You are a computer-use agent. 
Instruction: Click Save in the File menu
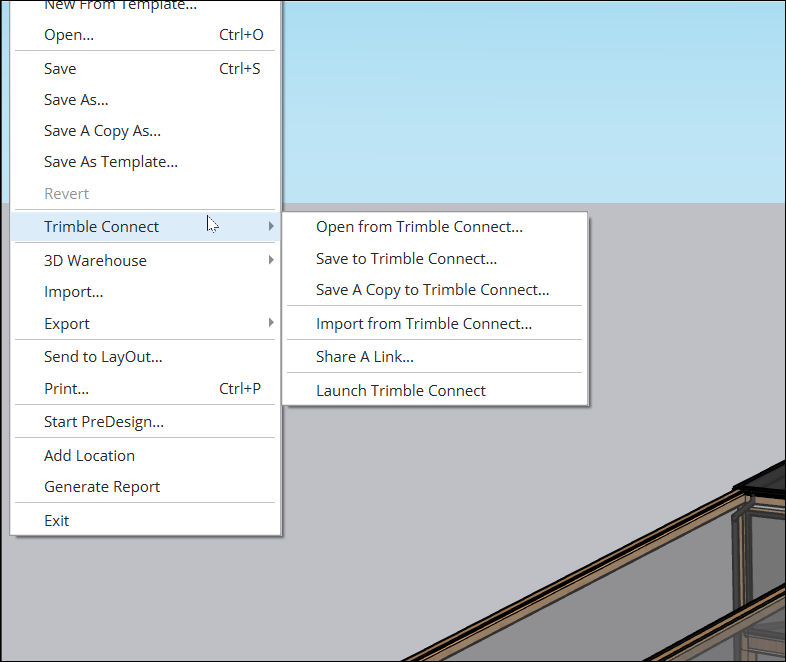click(60, 69)
